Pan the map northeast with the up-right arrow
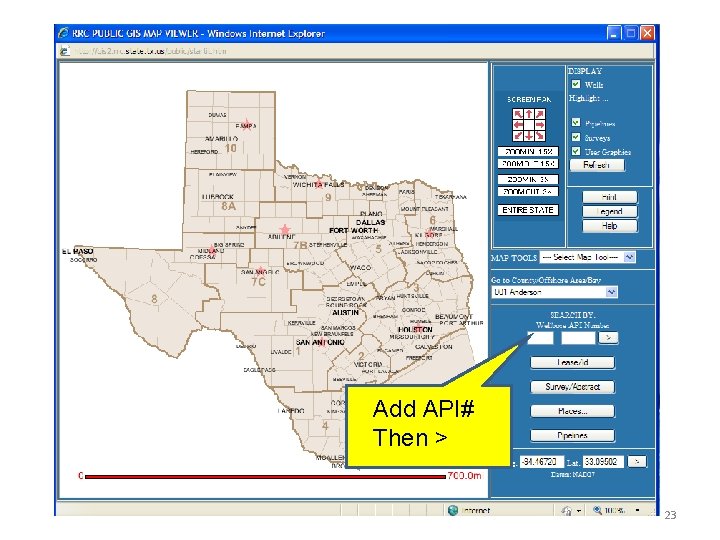 (540, 114)
